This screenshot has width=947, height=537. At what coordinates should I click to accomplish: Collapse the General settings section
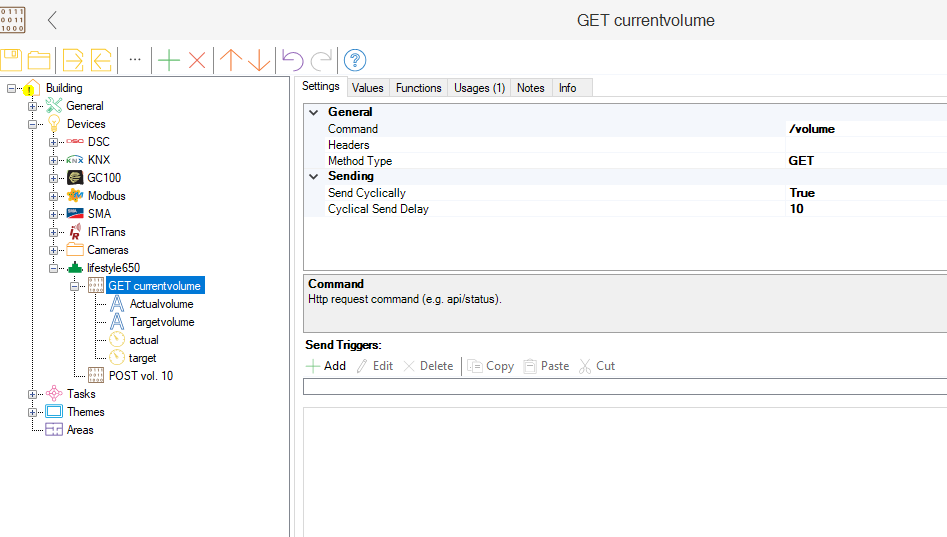click(x=313, y=113)
